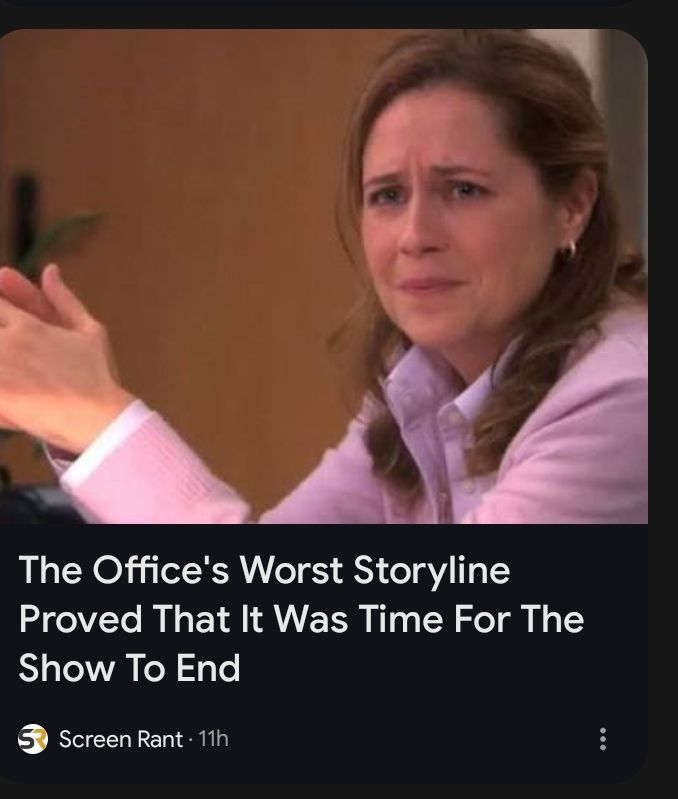
Task: Click the headline line "Show To End"
Action: click(129, 668)
